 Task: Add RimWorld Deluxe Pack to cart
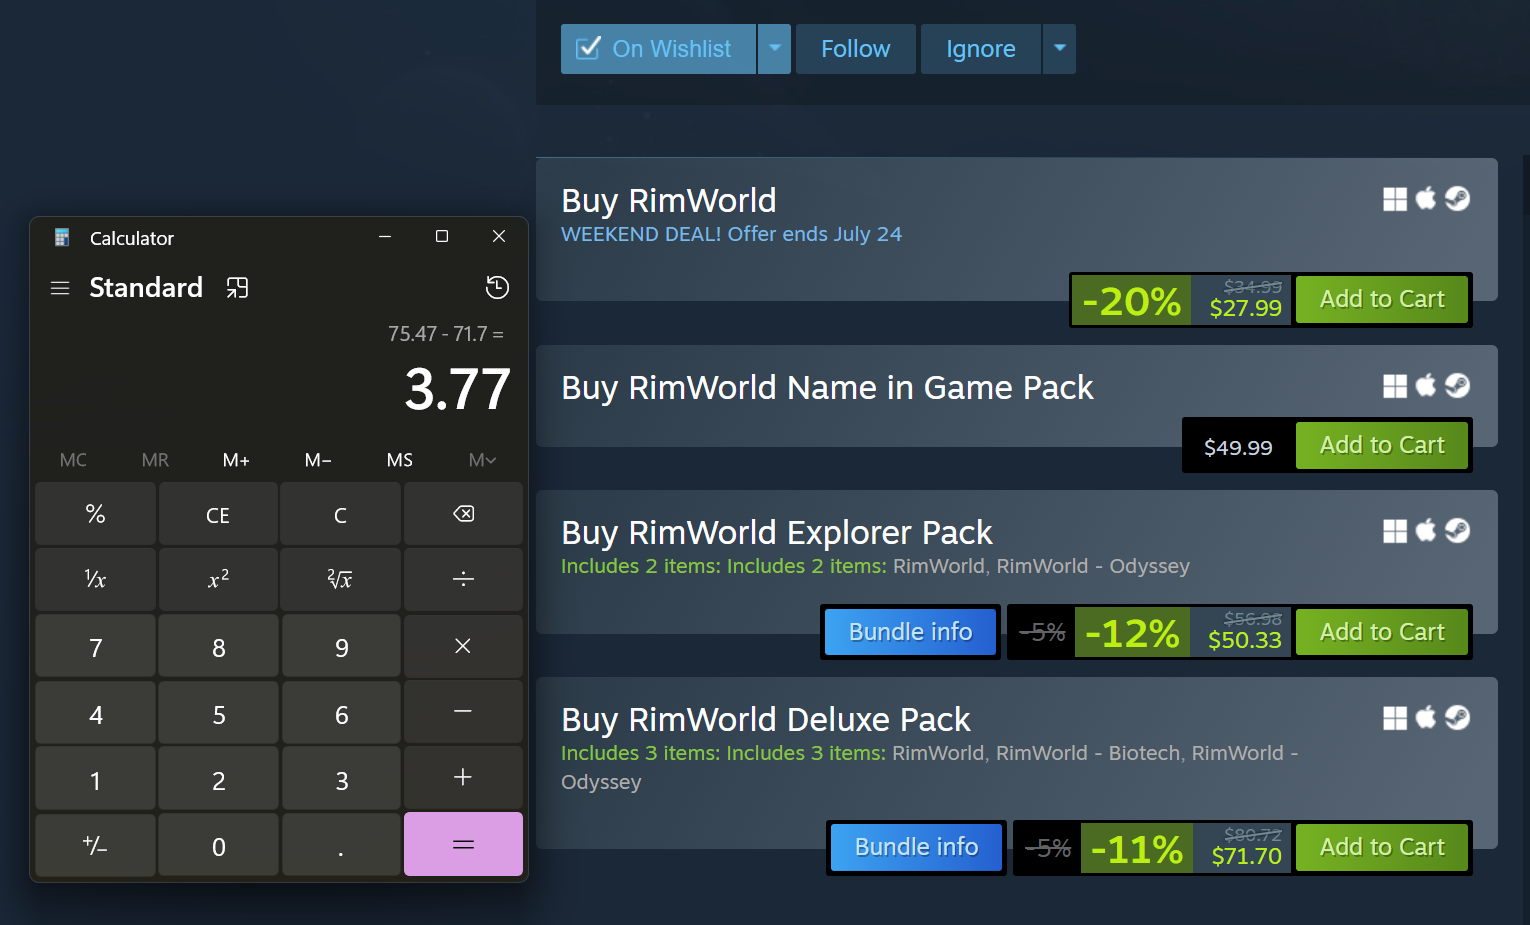coord(1382,847)
